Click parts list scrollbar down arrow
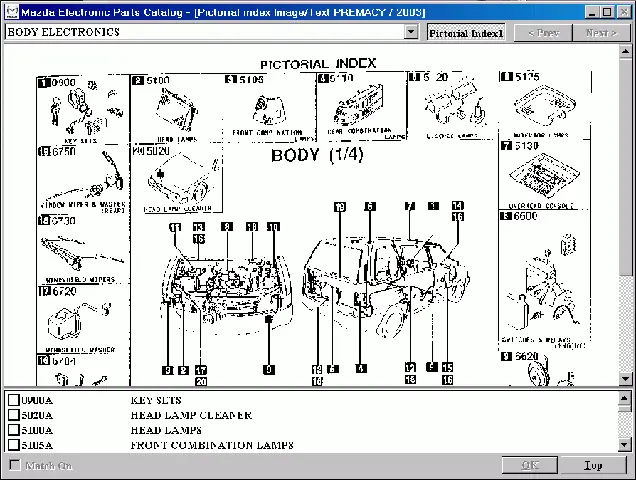 coord(625,445)
